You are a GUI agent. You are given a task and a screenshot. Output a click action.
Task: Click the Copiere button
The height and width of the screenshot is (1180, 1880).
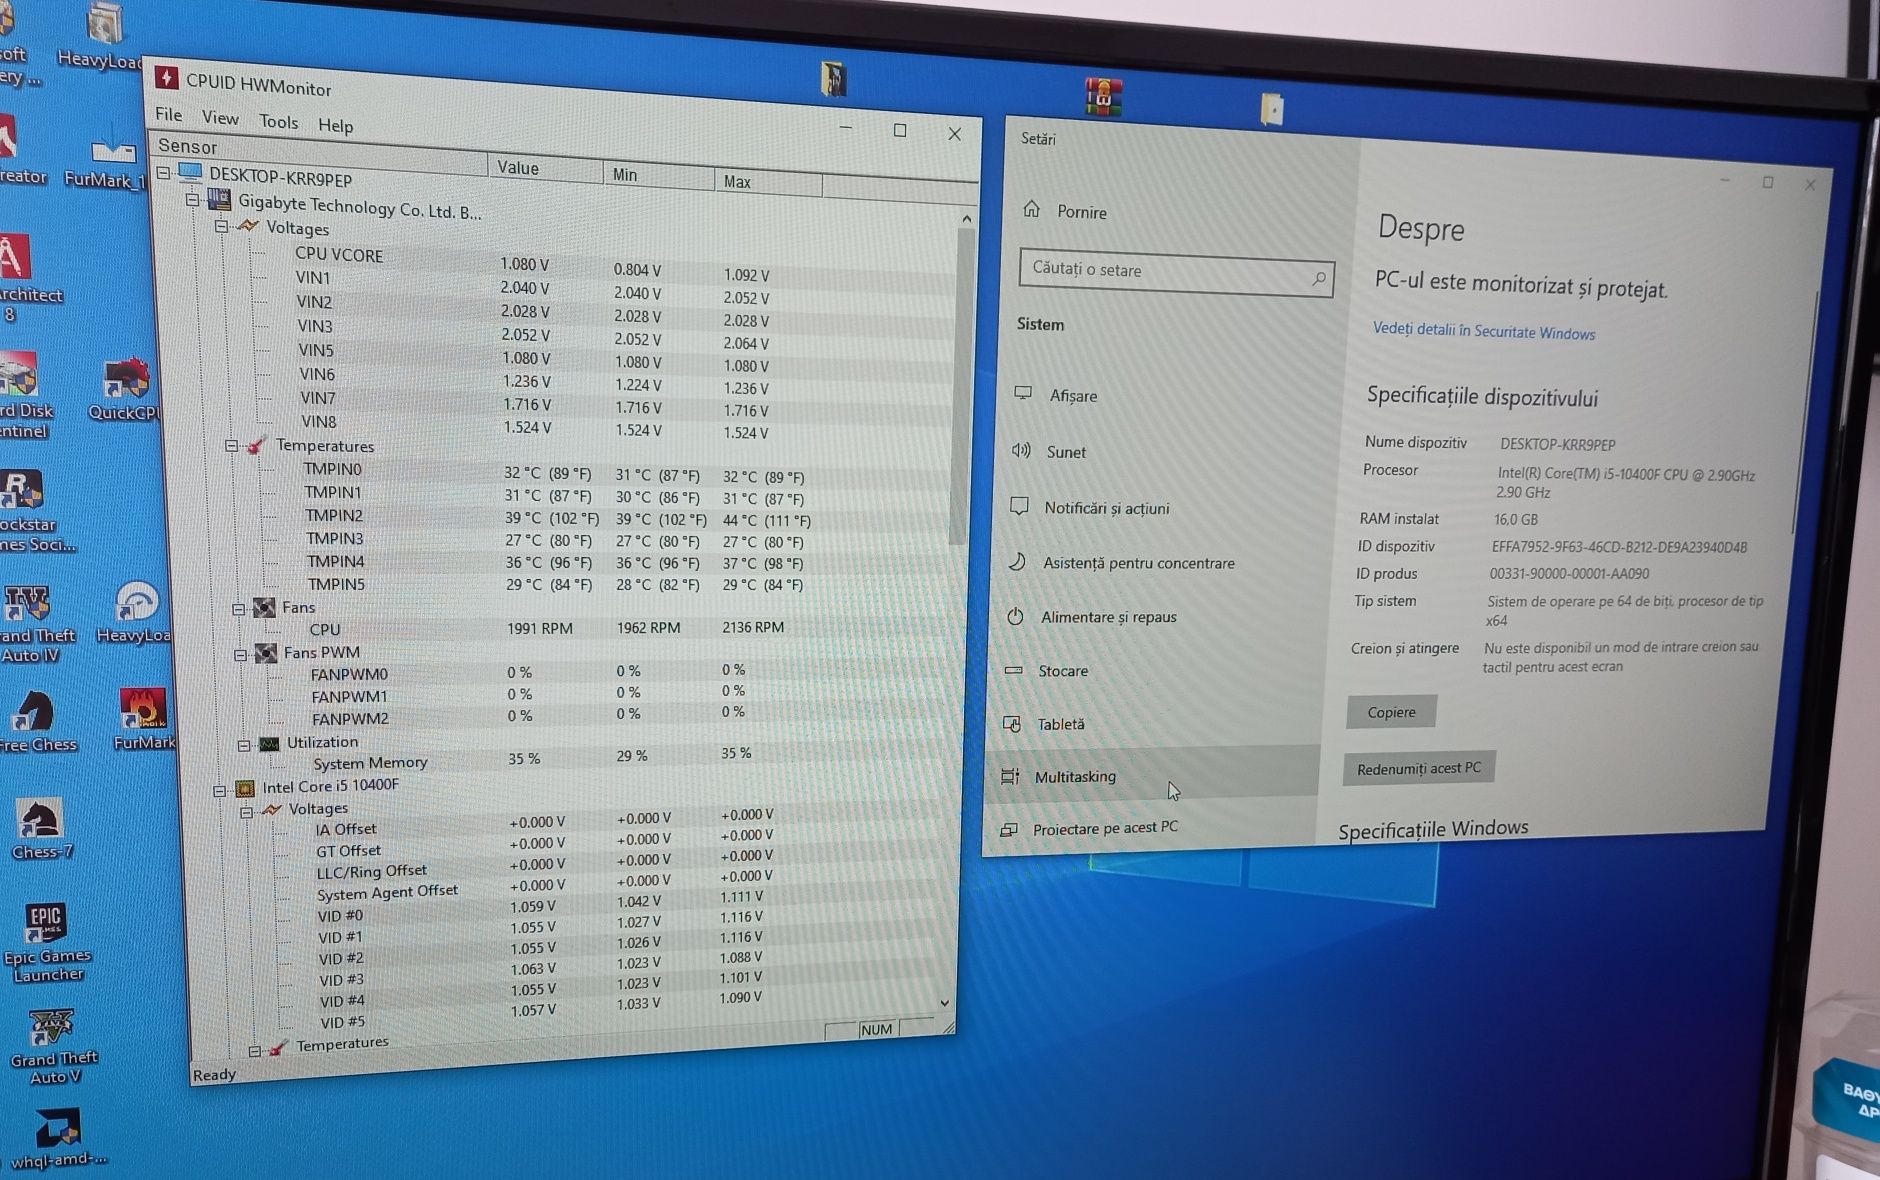(1391, 712)
